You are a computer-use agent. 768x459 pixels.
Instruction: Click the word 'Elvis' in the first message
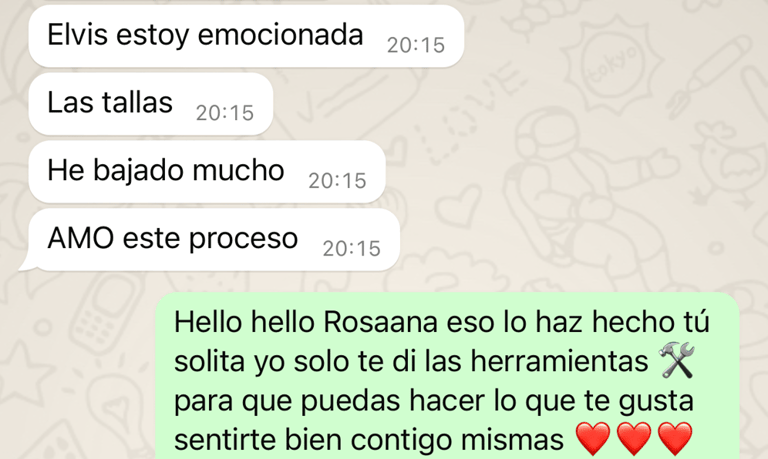tap(77, 35)
